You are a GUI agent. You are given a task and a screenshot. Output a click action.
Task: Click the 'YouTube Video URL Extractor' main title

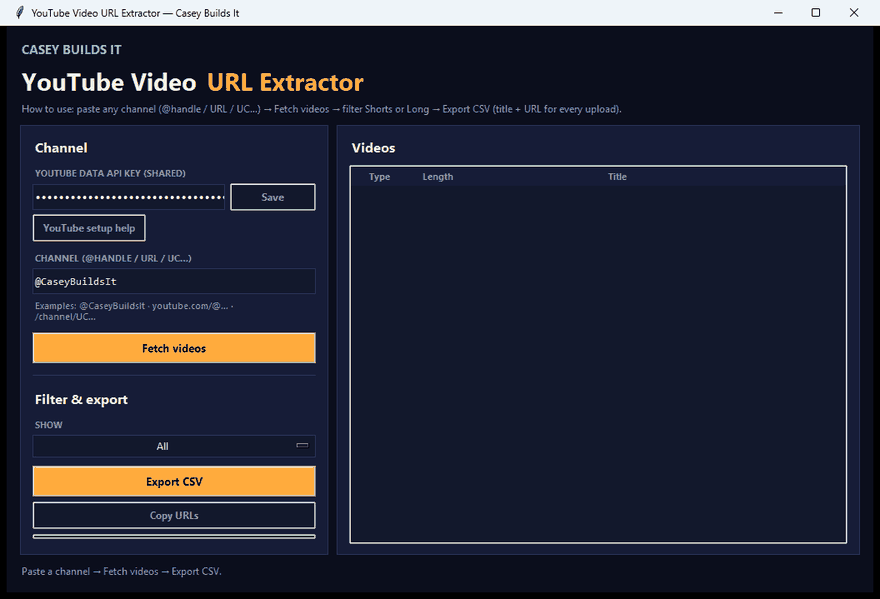coord(192,83)
